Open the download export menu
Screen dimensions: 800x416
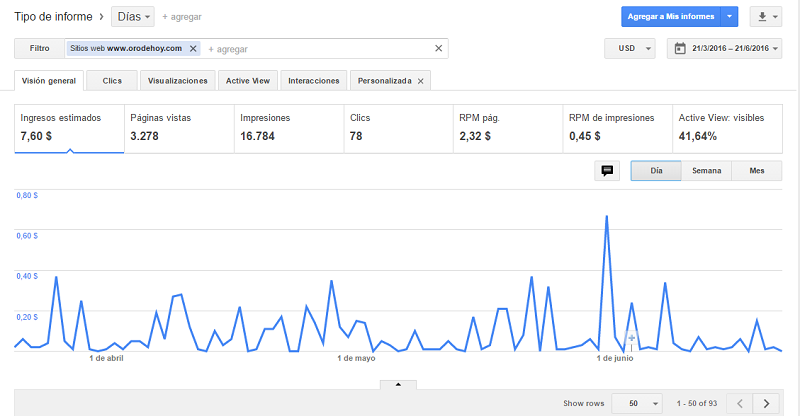(766, 16)
